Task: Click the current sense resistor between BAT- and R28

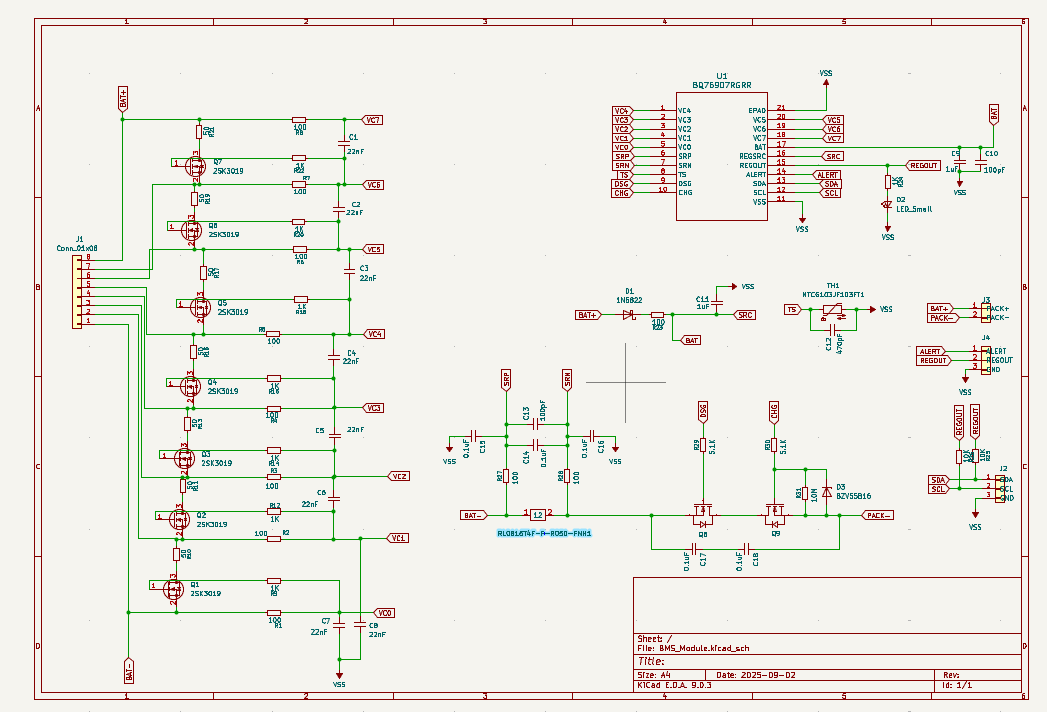Action: (537, 515)
